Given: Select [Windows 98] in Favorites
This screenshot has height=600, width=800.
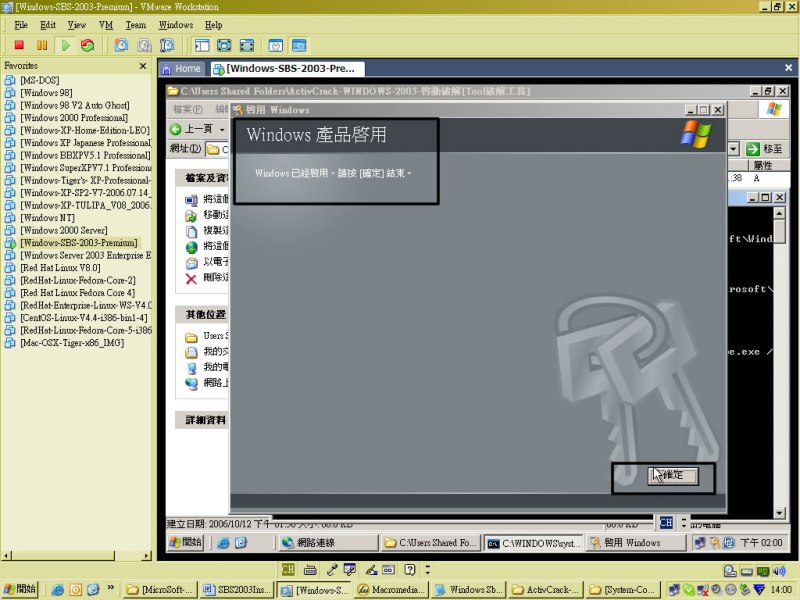Looking at the screenshot, I should coord(46,93).
